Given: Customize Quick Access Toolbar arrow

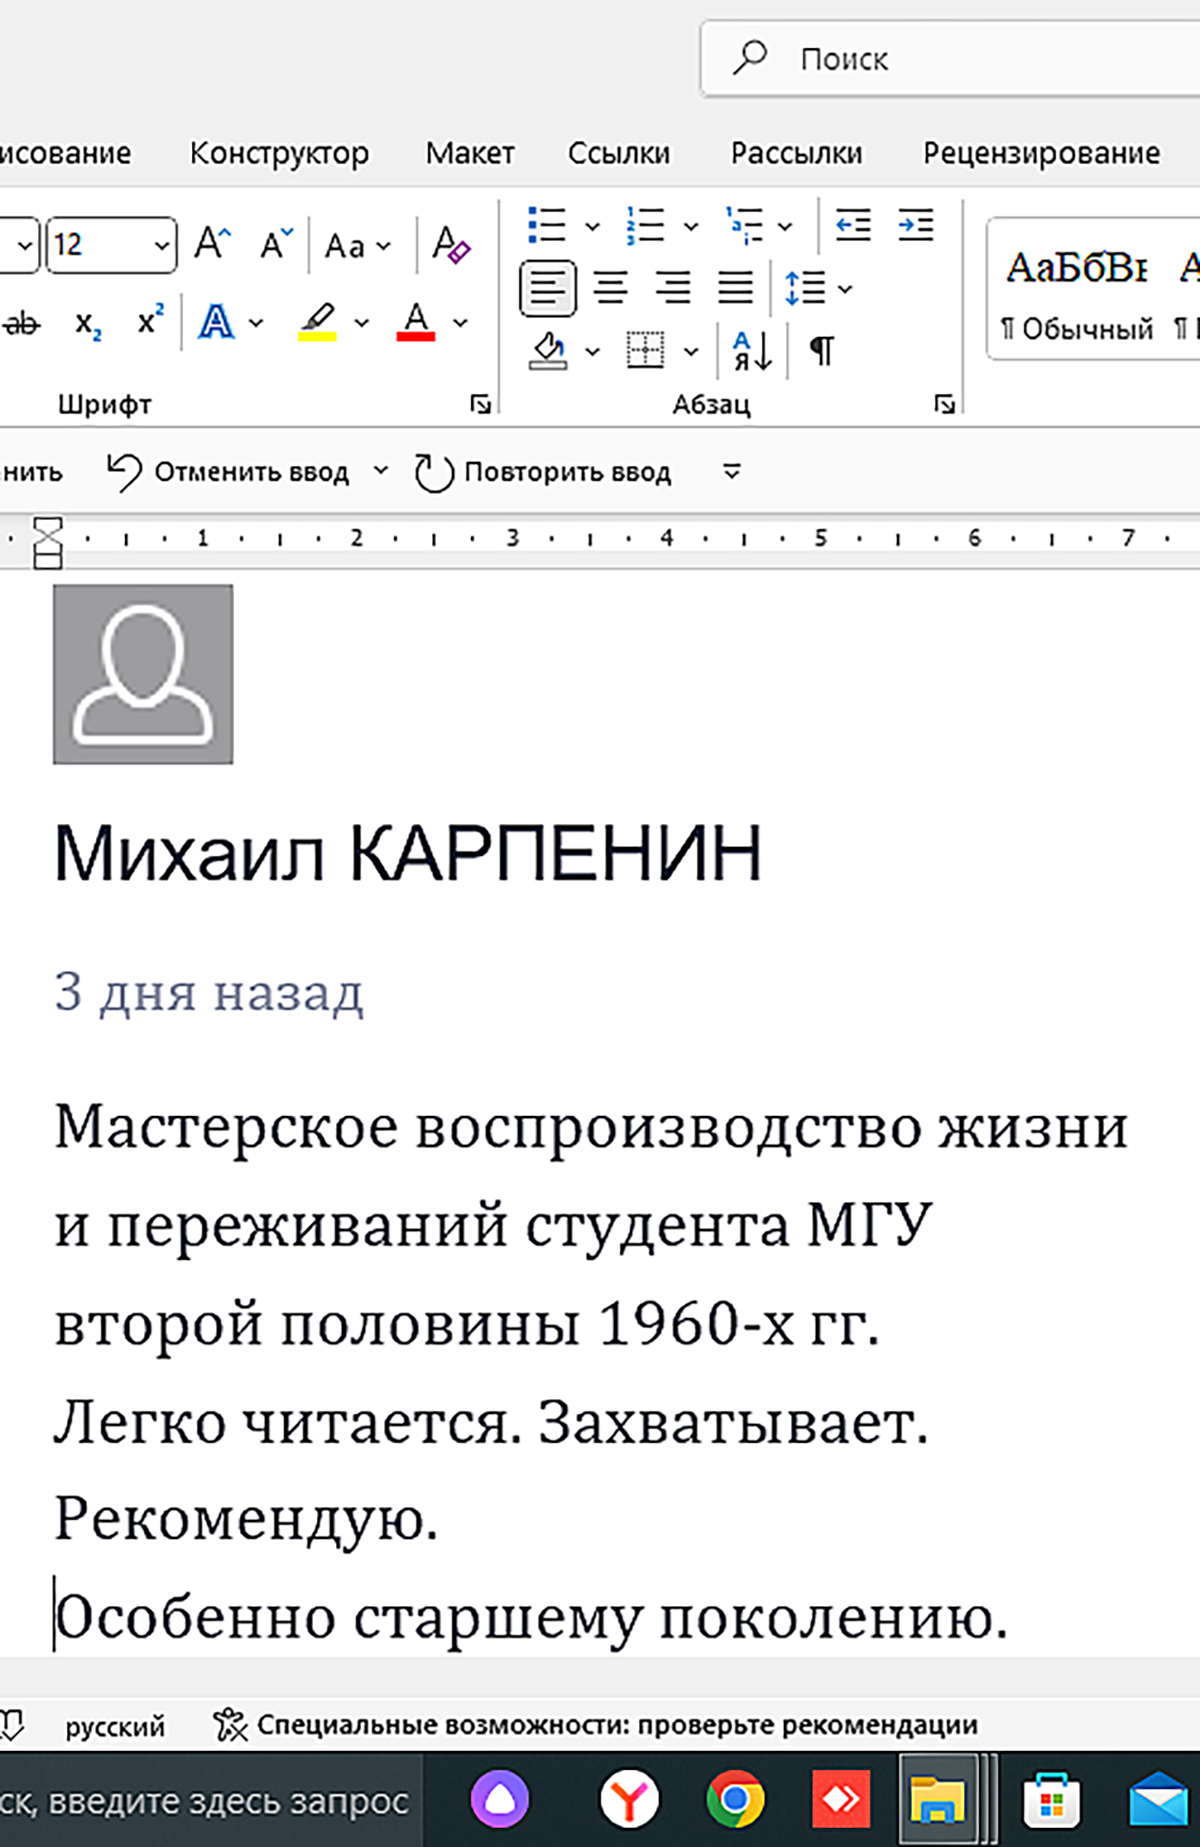Looking at the screenshot, I should click(732, 472).
